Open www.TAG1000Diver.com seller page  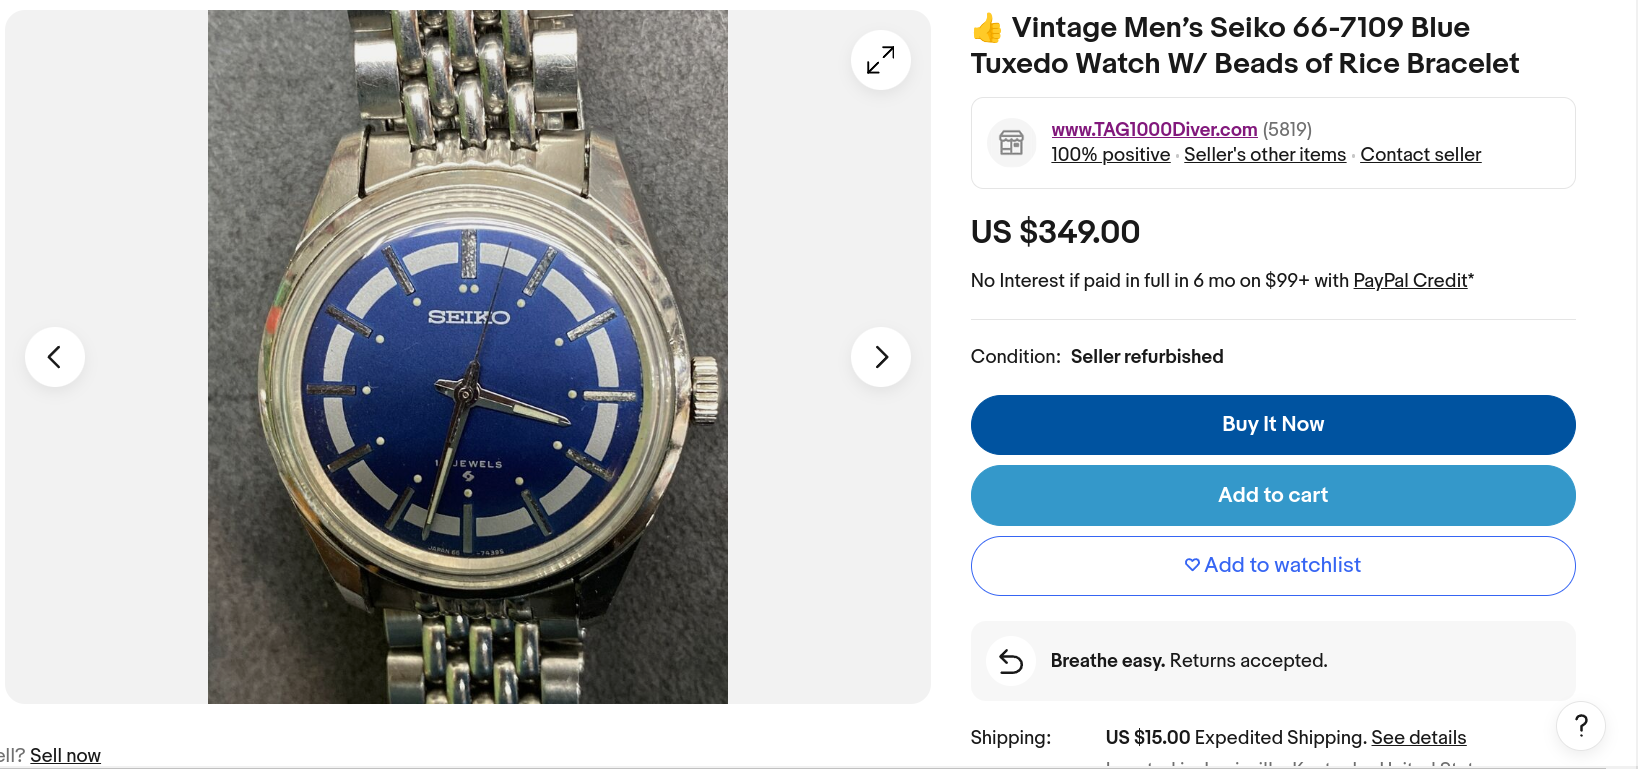(1154, 129)
